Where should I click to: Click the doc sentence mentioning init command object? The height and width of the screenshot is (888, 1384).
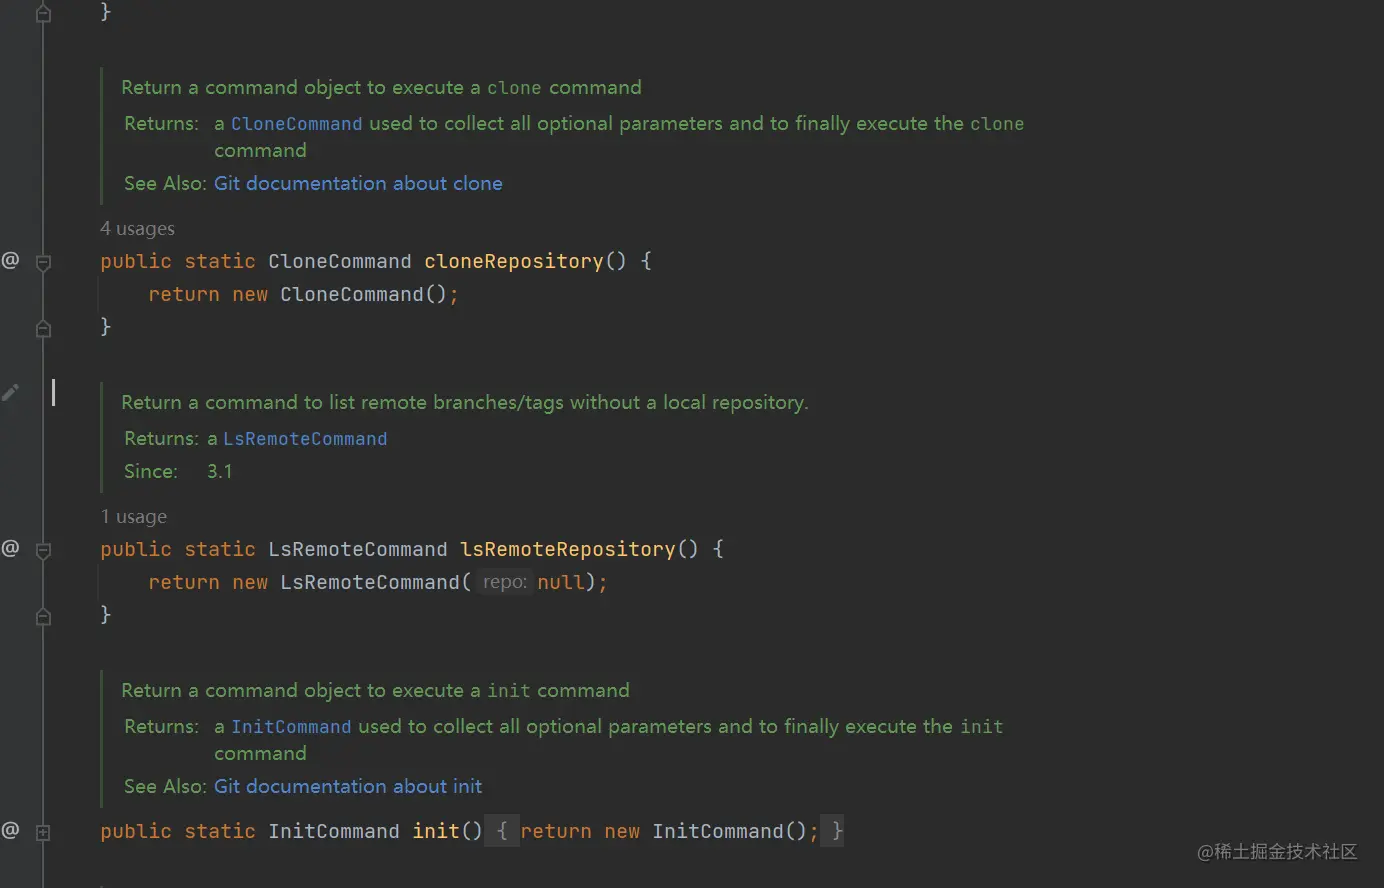375,690
